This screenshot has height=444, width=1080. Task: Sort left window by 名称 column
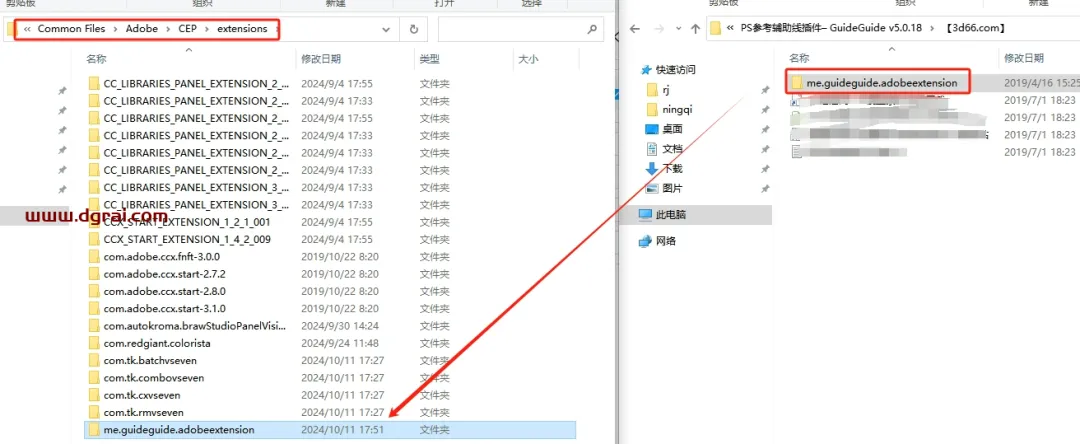click(96, 60)
